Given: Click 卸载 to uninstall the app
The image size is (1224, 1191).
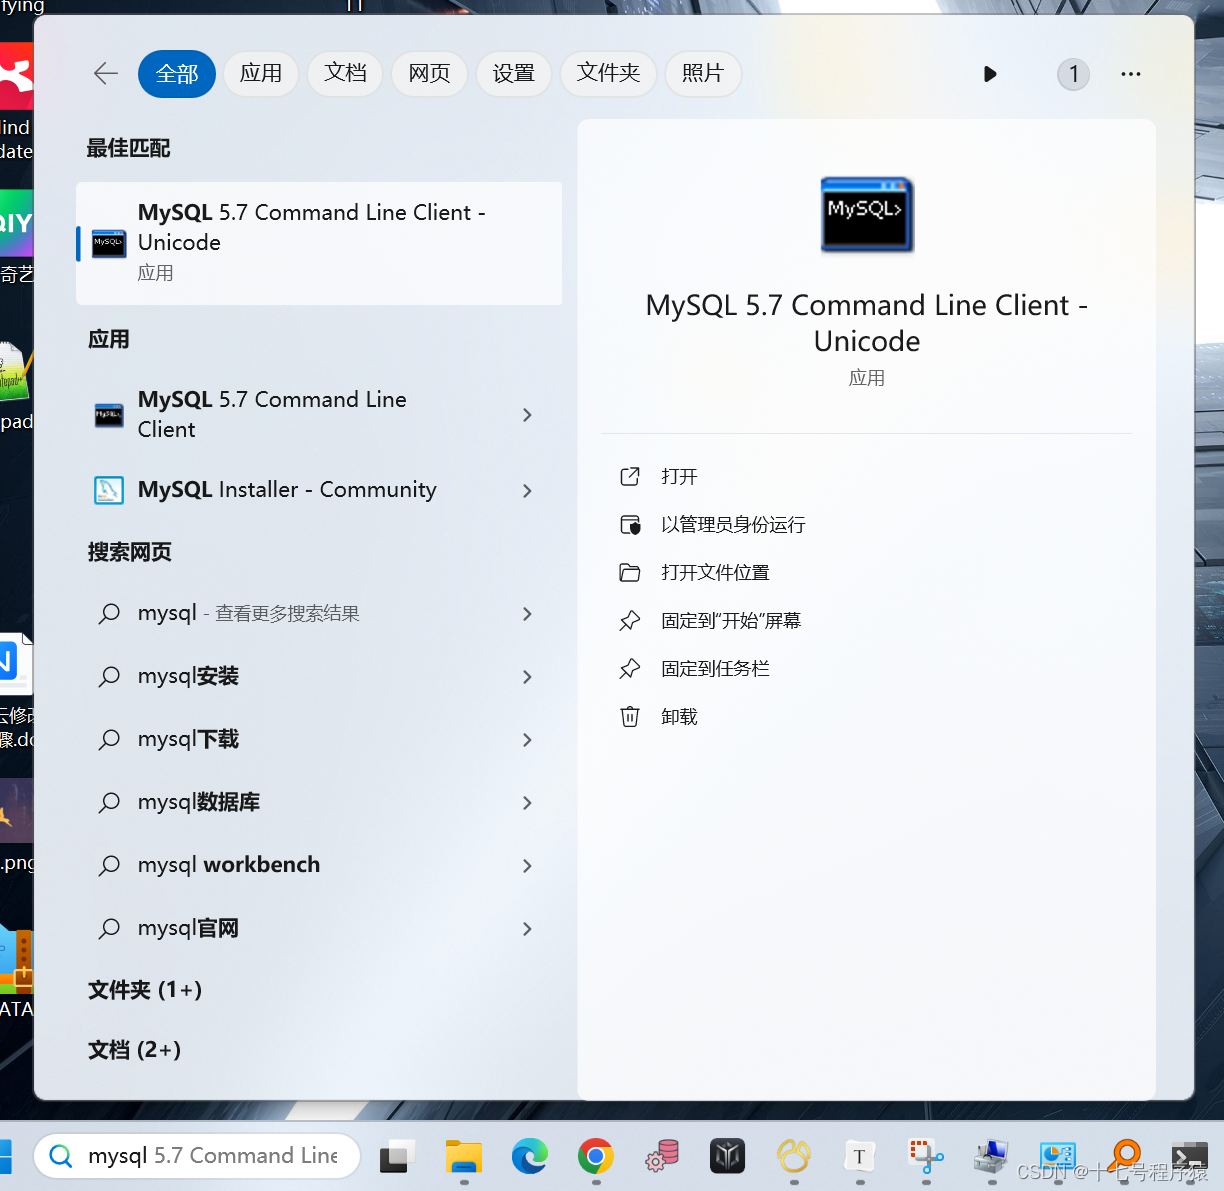Looking at the screenshot, I should pos(679,717).
